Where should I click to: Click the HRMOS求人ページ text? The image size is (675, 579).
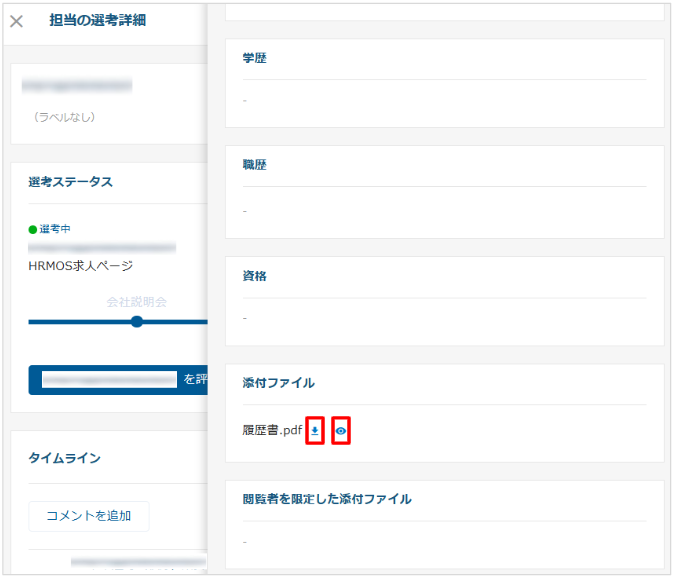tap(81, 266)
